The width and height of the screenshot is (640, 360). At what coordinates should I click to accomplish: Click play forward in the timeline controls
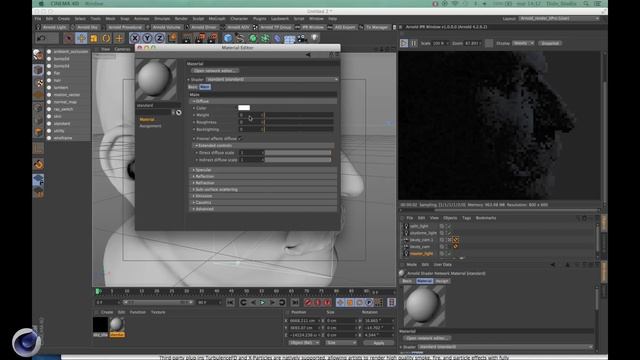(x=262, y=302)
